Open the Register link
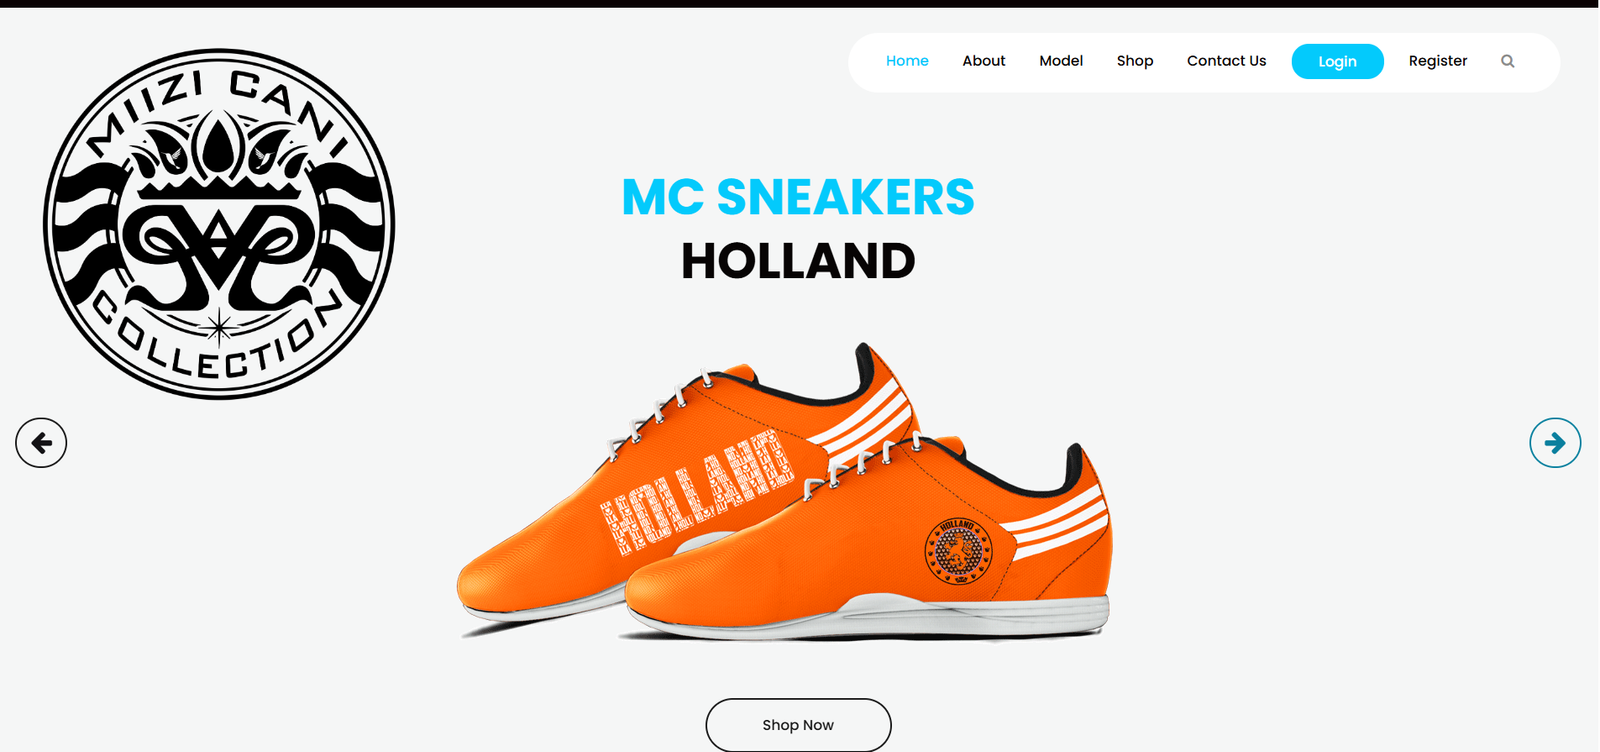This screenshot has width=1600, height=752. click(x=1438, y=61)
